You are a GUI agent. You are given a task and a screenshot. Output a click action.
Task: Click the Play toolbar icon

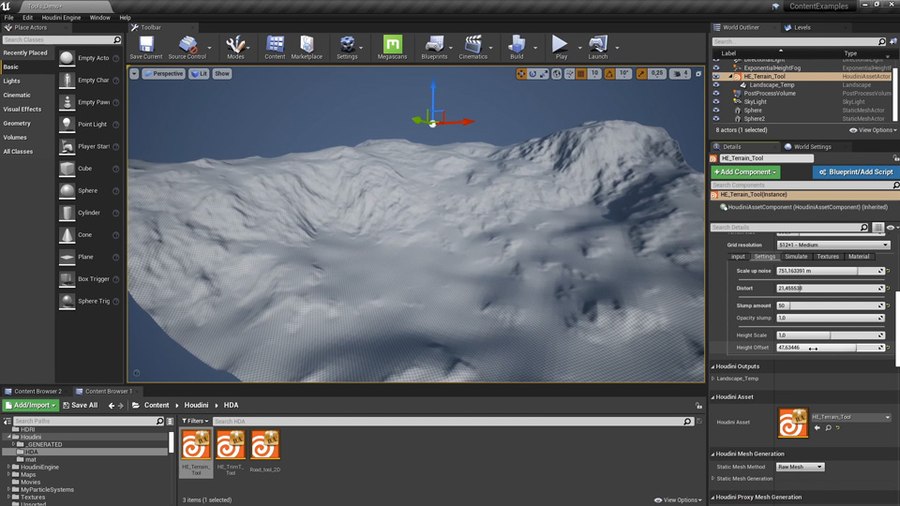[560, 47]
